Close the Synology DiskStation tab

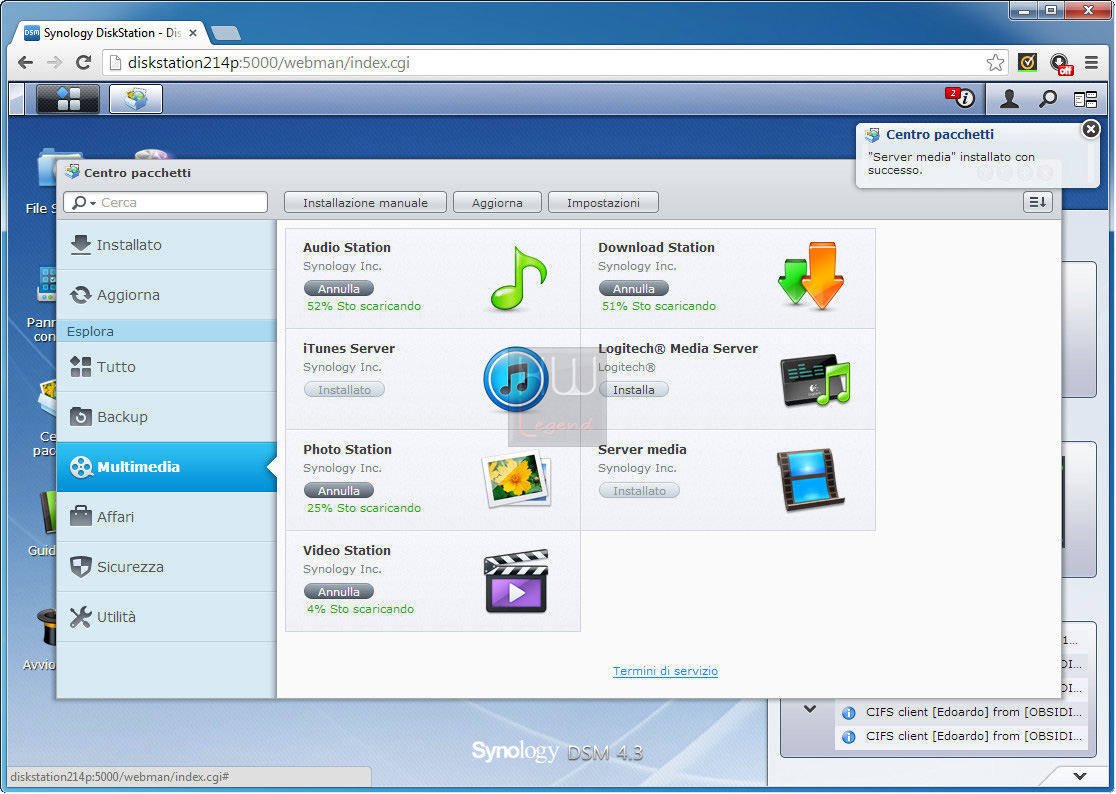193,33
